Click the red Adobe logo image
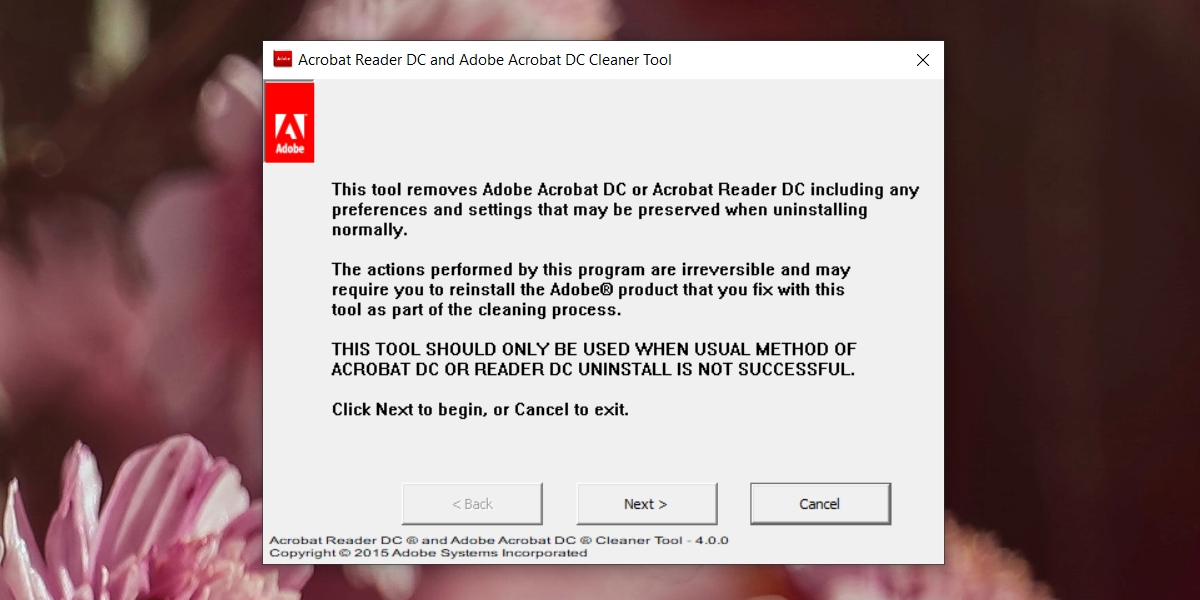The width and height of the screenshot is (1200, 600). click(x=289, y=122)
